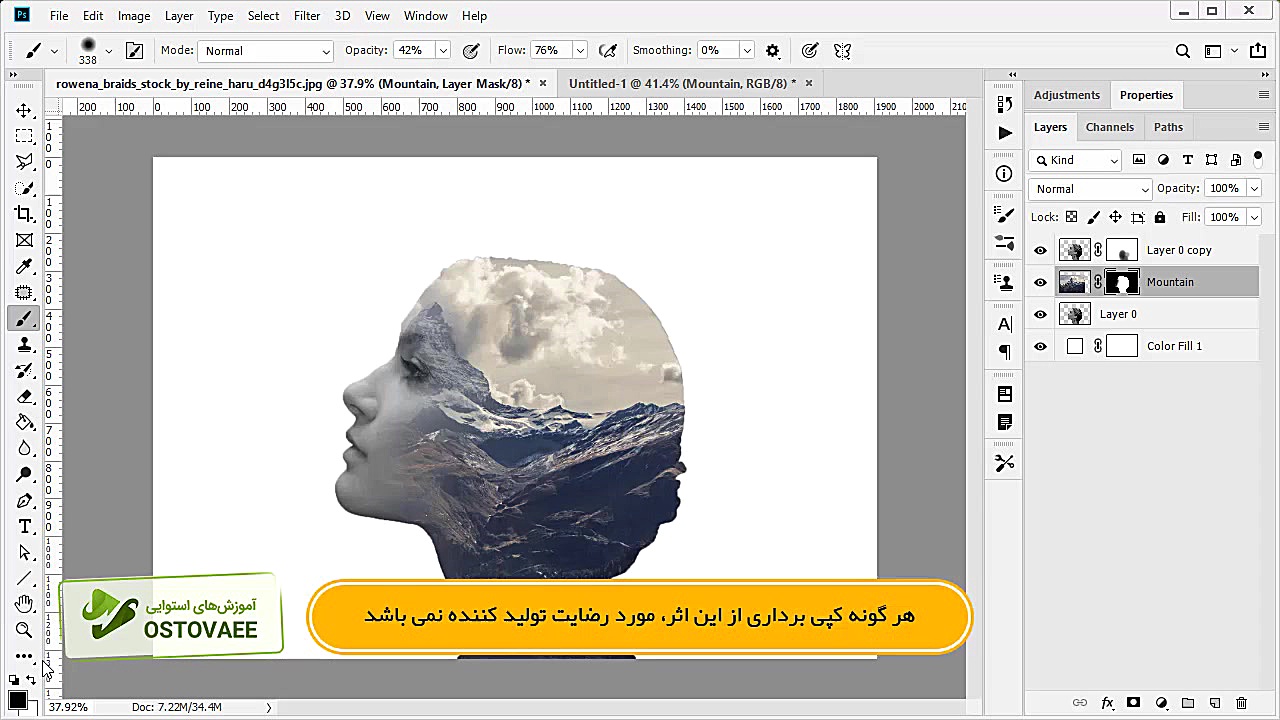Select the Hand tool

click(25, 604)
